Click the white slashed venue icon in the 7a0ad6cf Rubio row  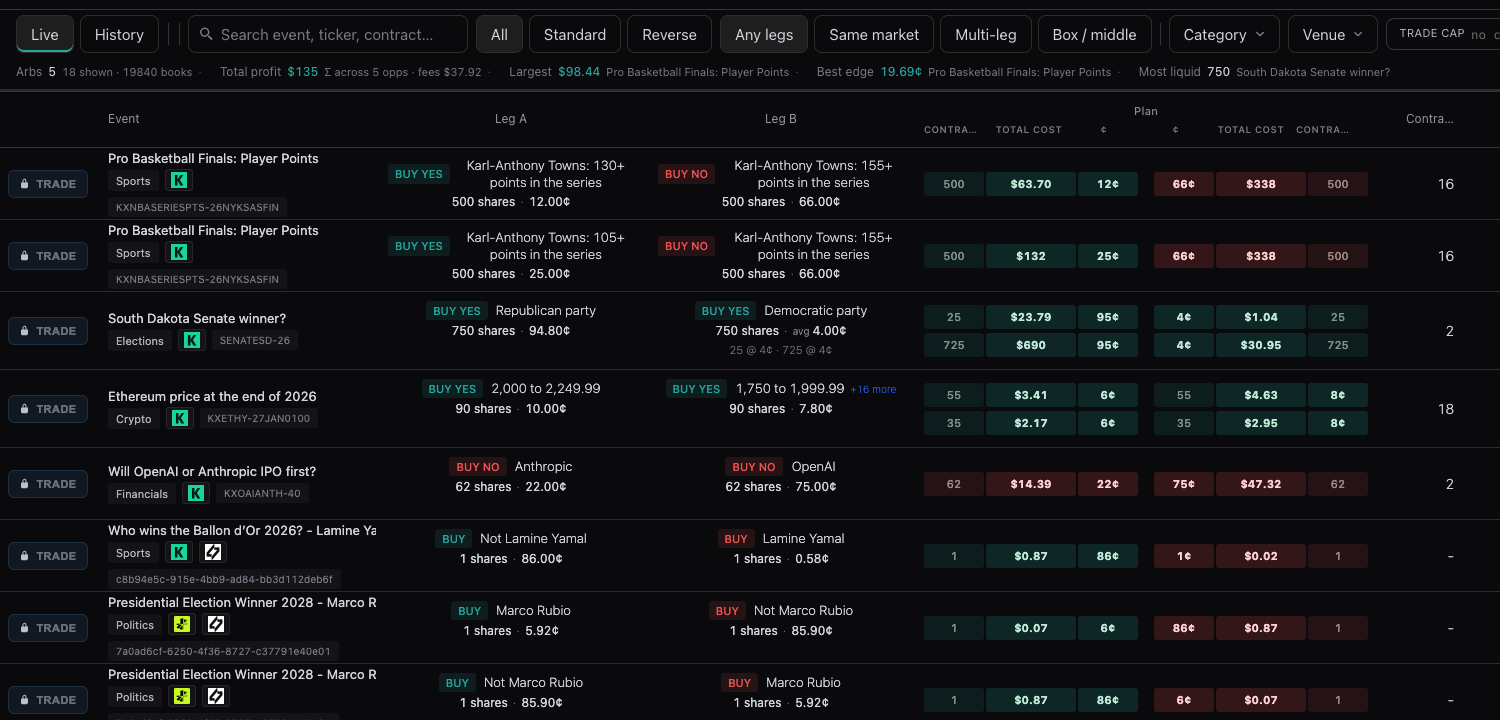216,625
